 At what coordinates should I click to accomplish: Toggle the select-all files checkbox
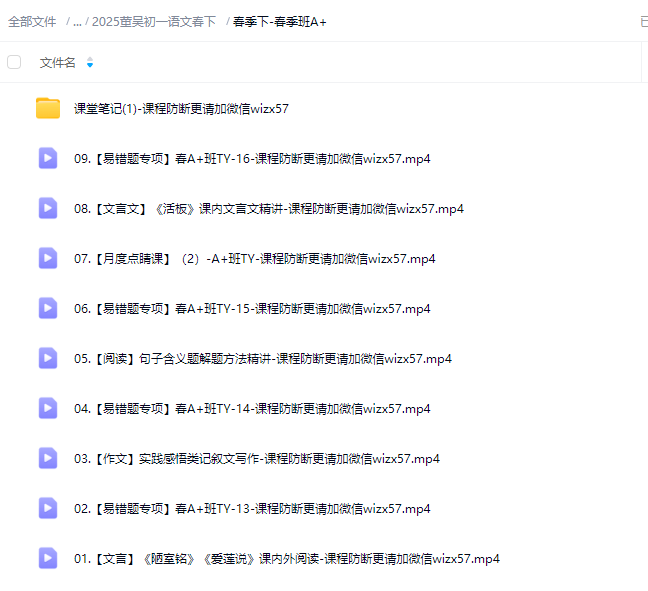tap(14, 62)
